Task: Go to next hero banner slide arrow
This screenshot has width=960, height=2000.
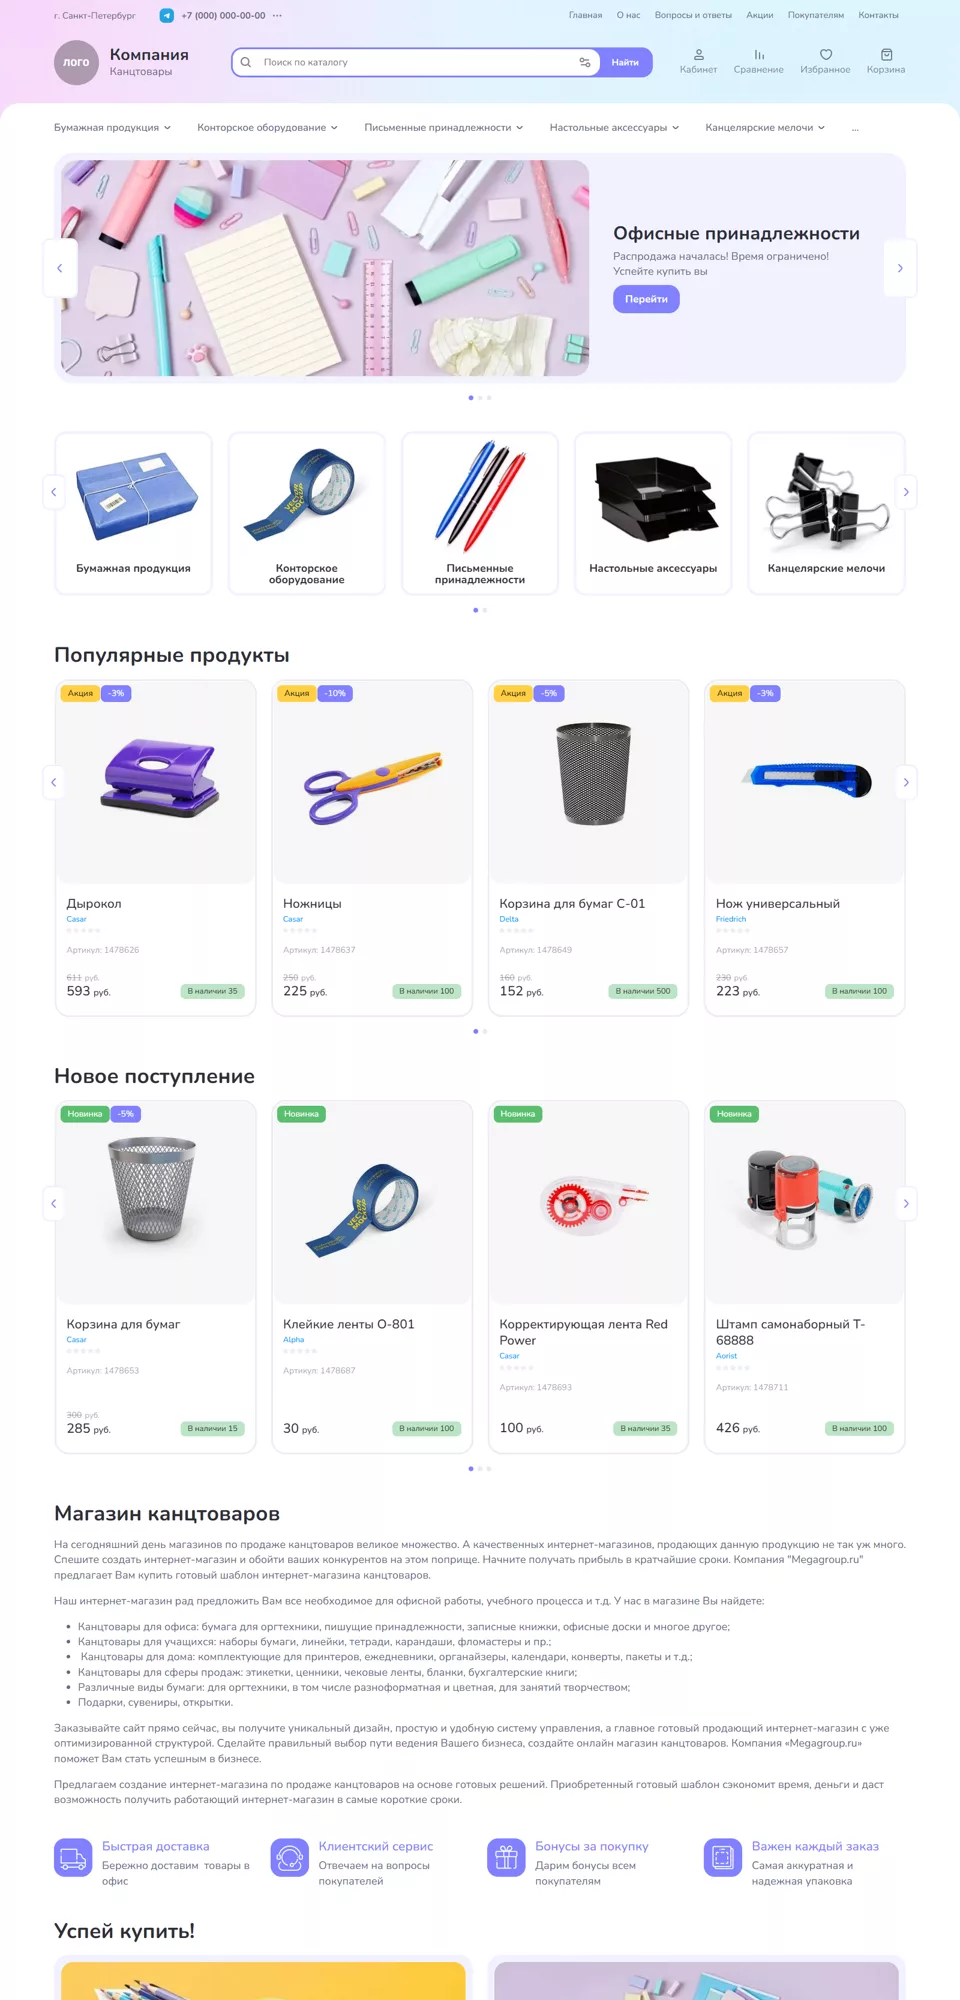Action: pyautogui.click(x=900, y=268)
